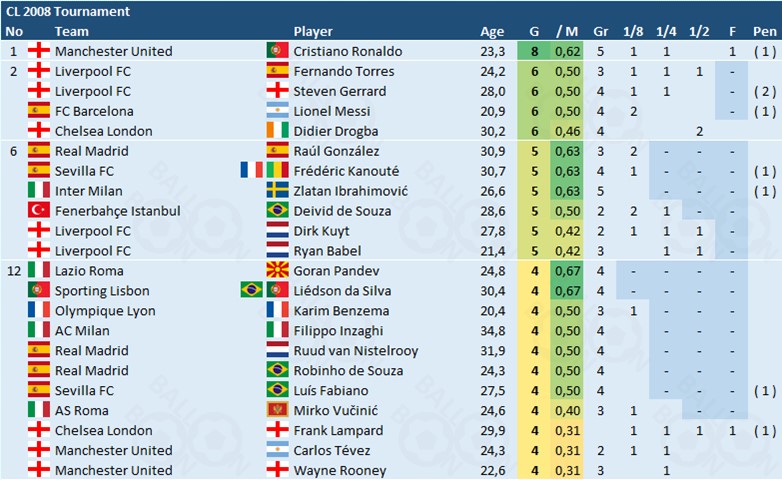This screenshot has height=480, width=782.
Task: Open the Olympique Lyon team name
Action: (104, 311)
